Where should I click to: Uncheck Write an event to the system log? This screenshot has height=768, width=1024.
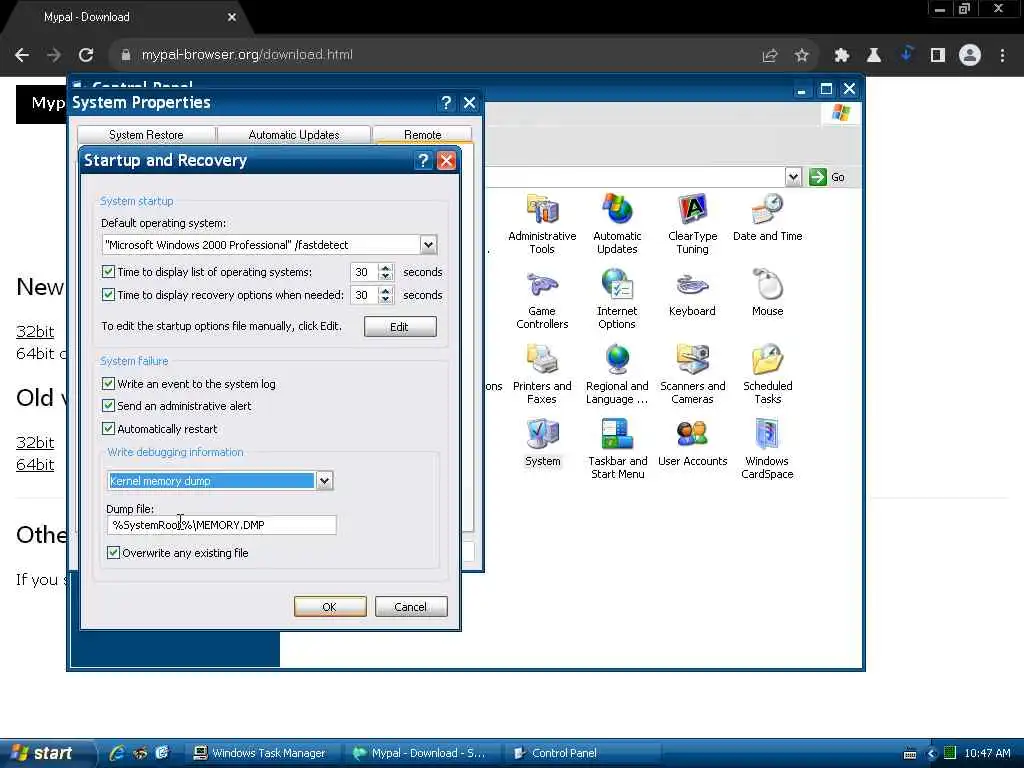pos(108,383)
